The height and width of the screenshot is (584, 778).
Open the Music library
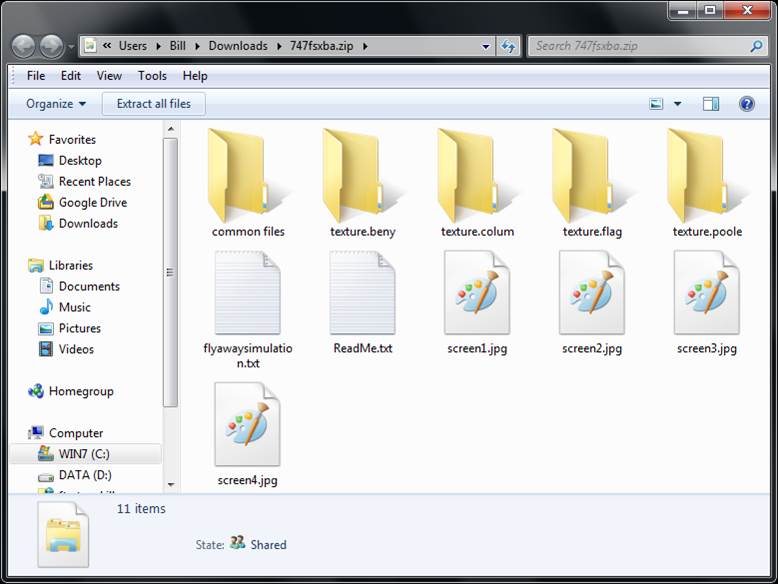pyautogui.click(x=74, y=307)
